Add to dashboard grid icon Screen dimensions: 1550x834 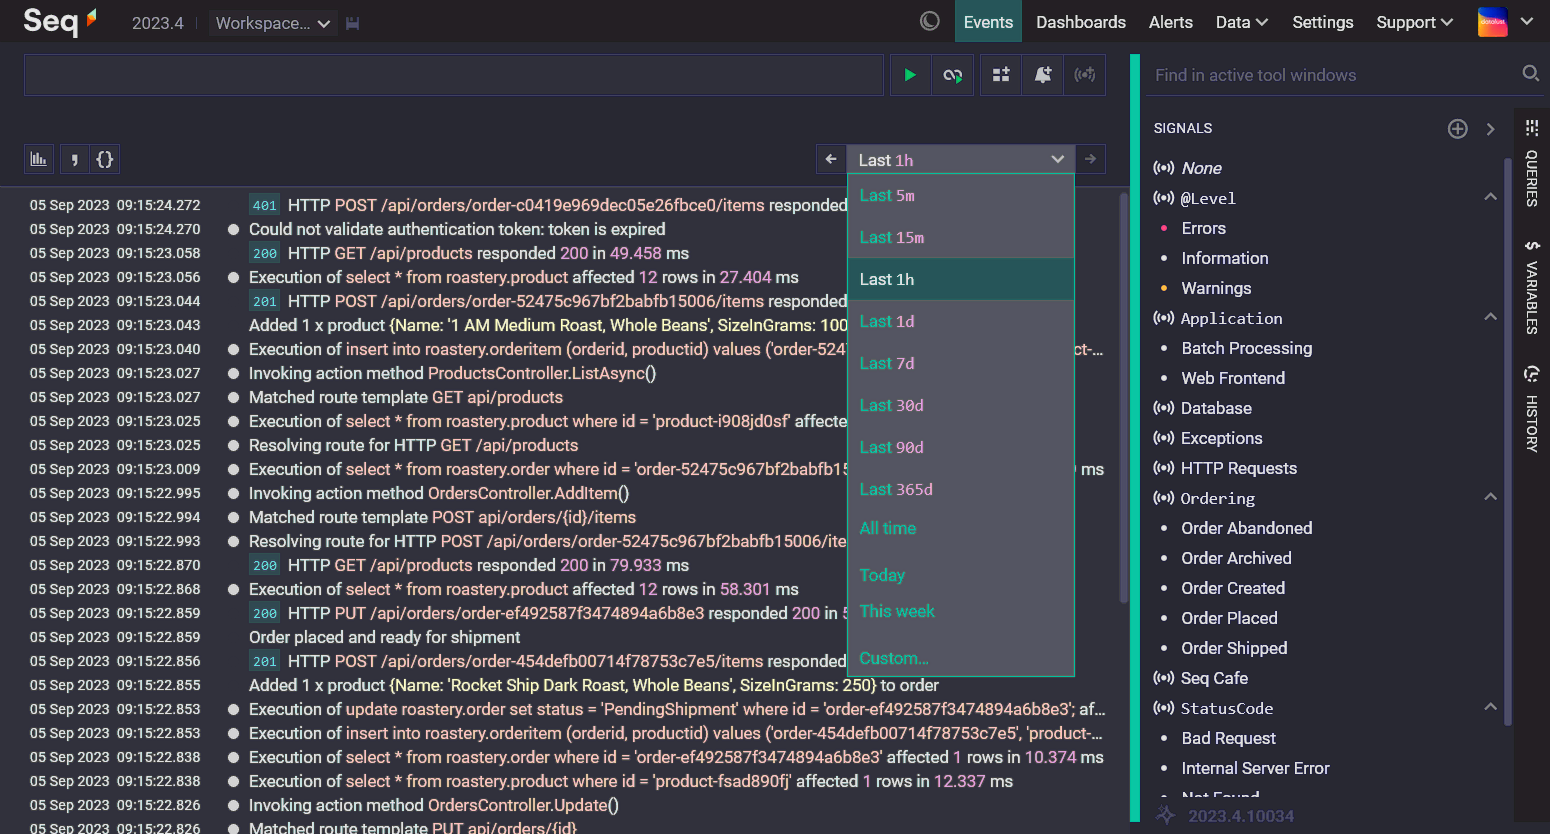1001,75
